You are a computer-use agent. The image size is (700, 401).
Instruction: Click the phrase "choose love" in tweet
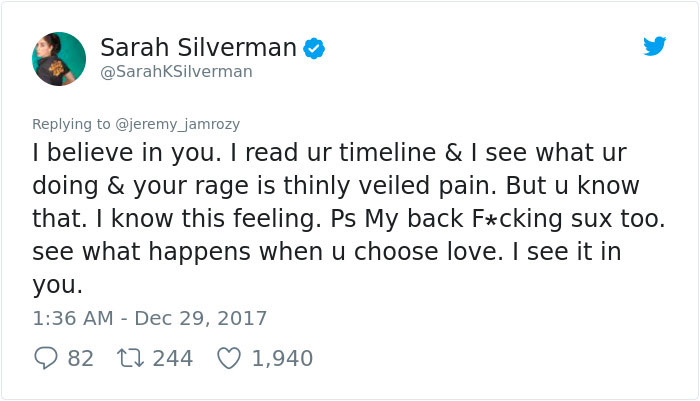pyautogui.click(x=425, y=251)
